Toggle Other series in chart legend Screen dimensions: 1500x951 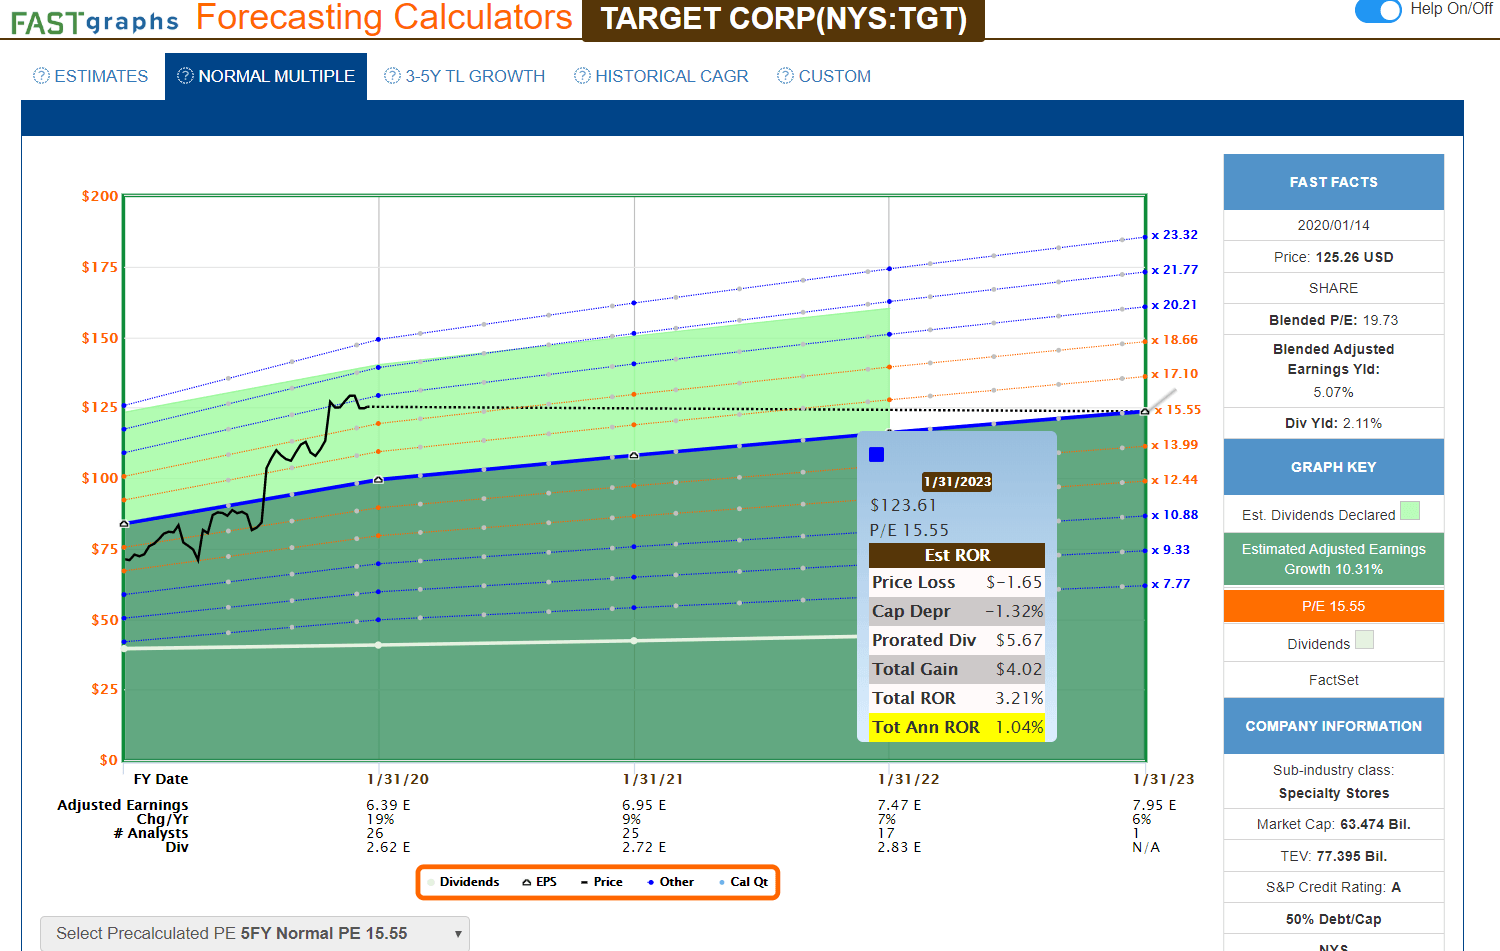point(671,882)
